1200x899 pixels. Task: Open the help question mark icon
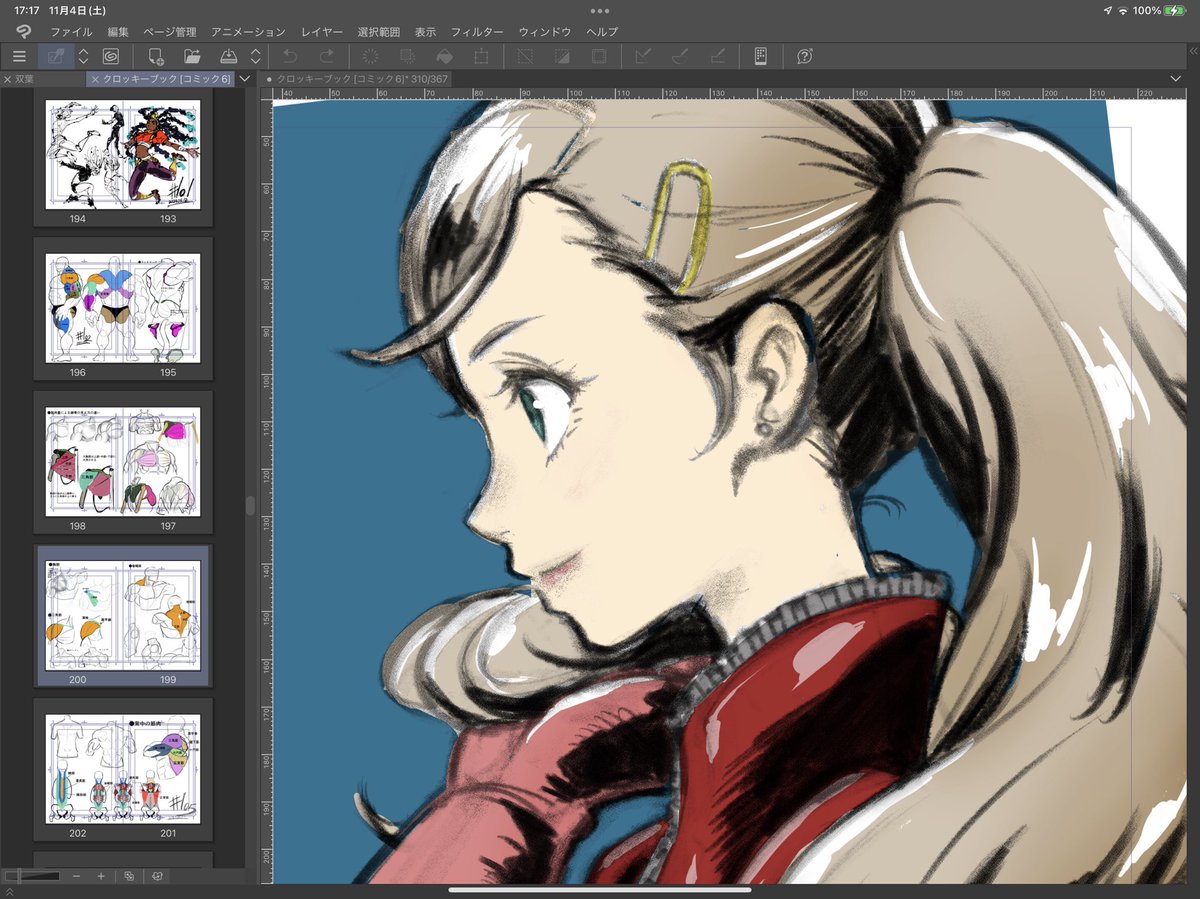point(804,57)
